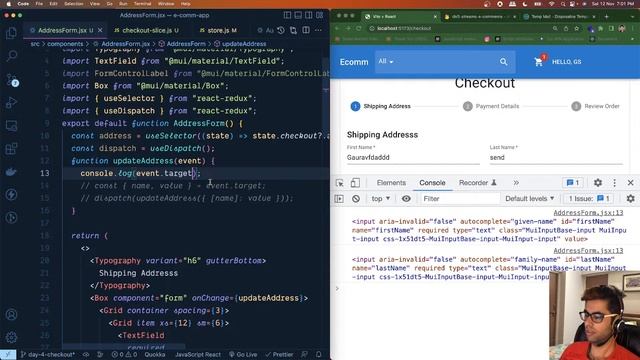Open the Selection menu in menu bar
The height and width of the screenshot is (360, 640).
tap(74, 4)
